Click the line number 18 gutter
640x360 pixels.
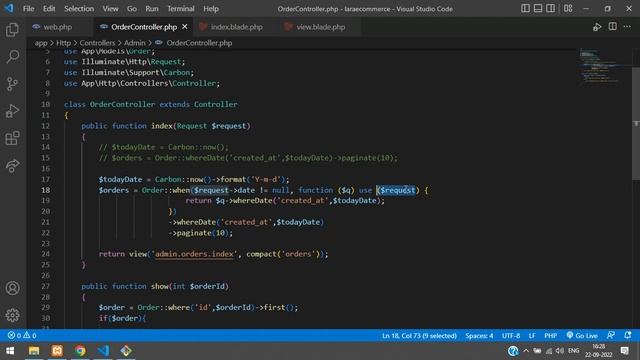click(x=45, y=190)
